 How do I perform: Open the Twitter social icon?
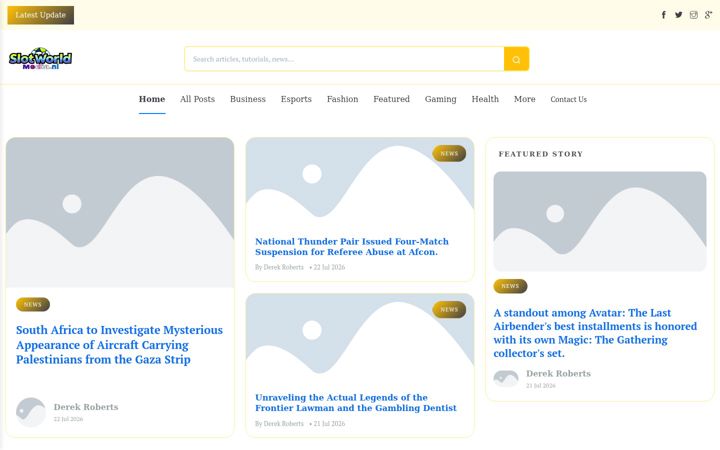click(x=679, y=15)
